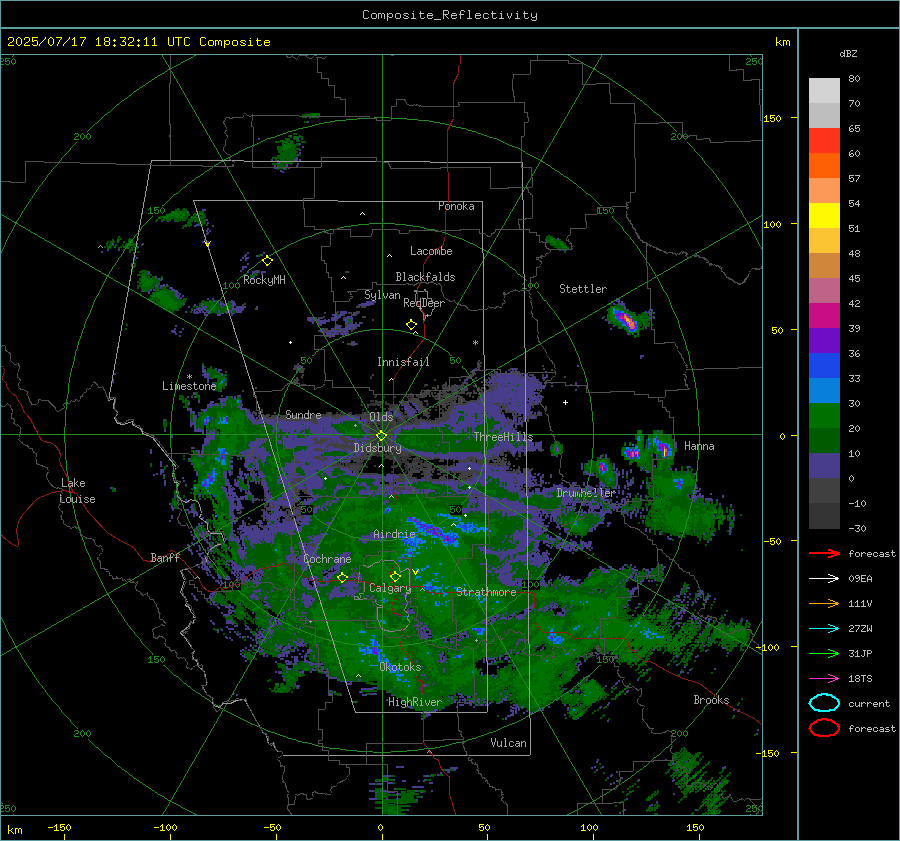
Task: Click the red forecast arrow in legend
Action: (824, 553)
